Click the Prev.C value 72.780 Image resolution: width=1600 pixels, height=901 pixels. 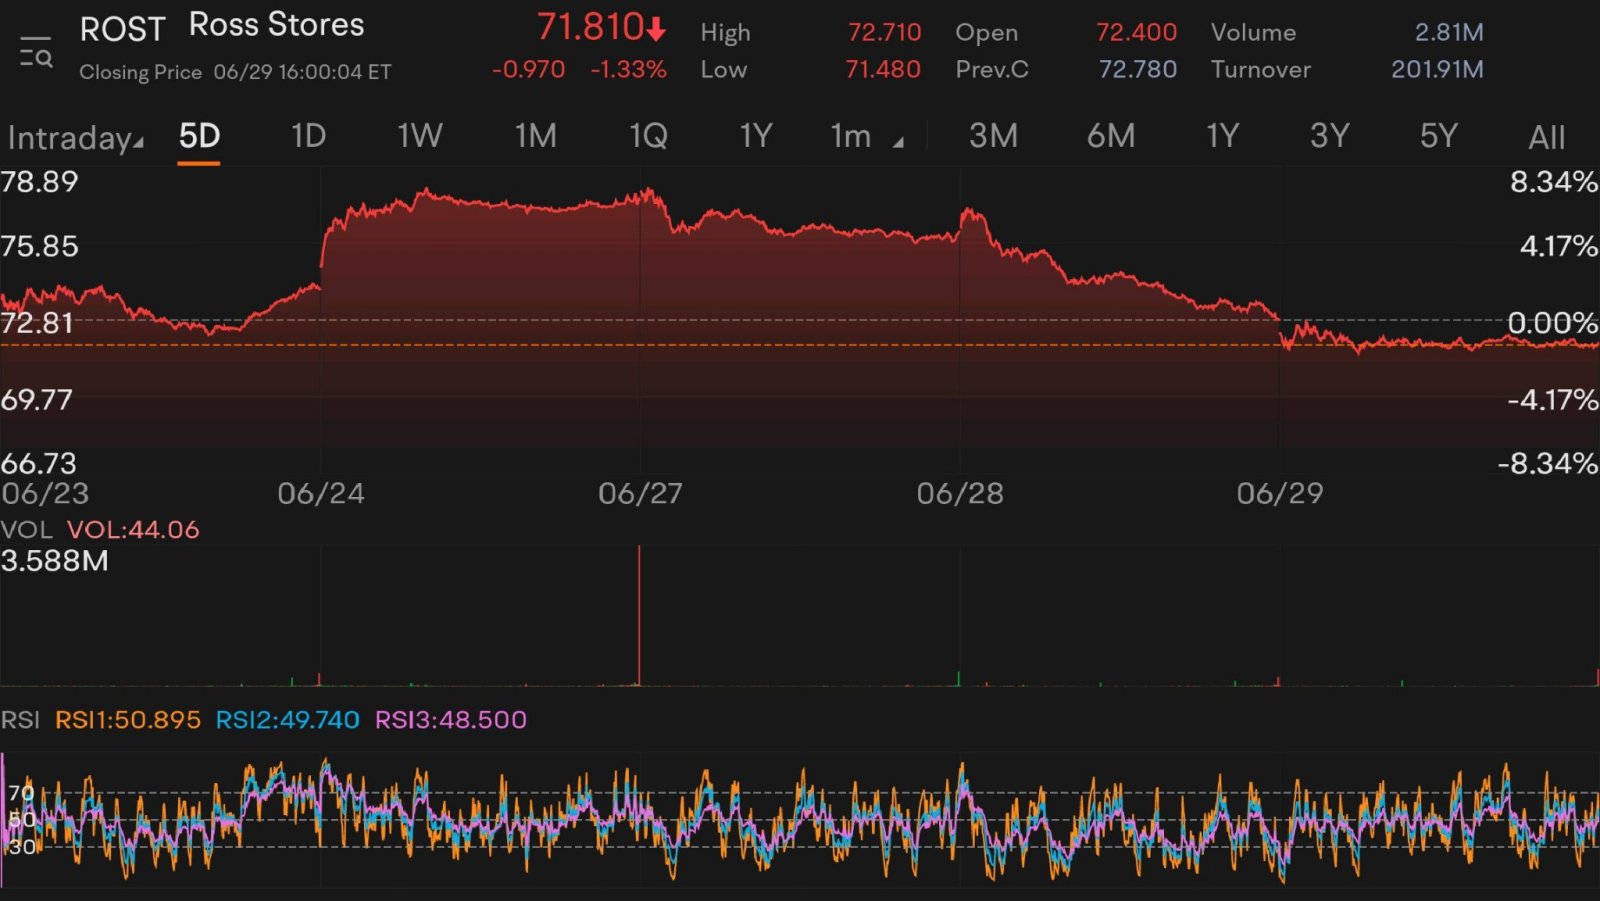(1138, 70)
